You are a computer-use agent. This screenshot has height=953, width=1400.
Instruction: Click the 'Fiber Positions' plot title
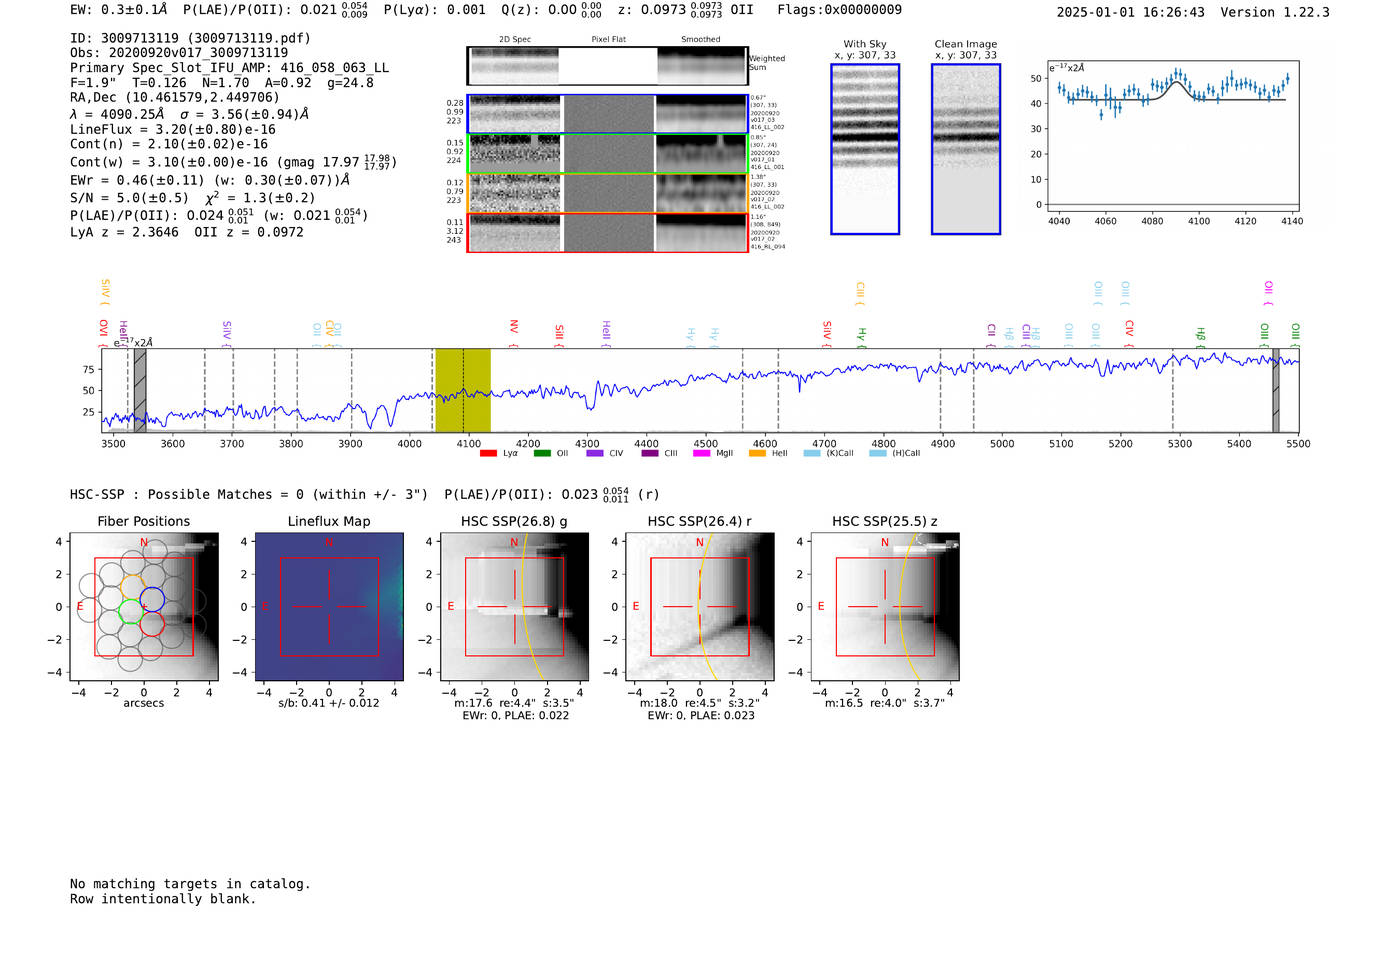coord(144,521)
